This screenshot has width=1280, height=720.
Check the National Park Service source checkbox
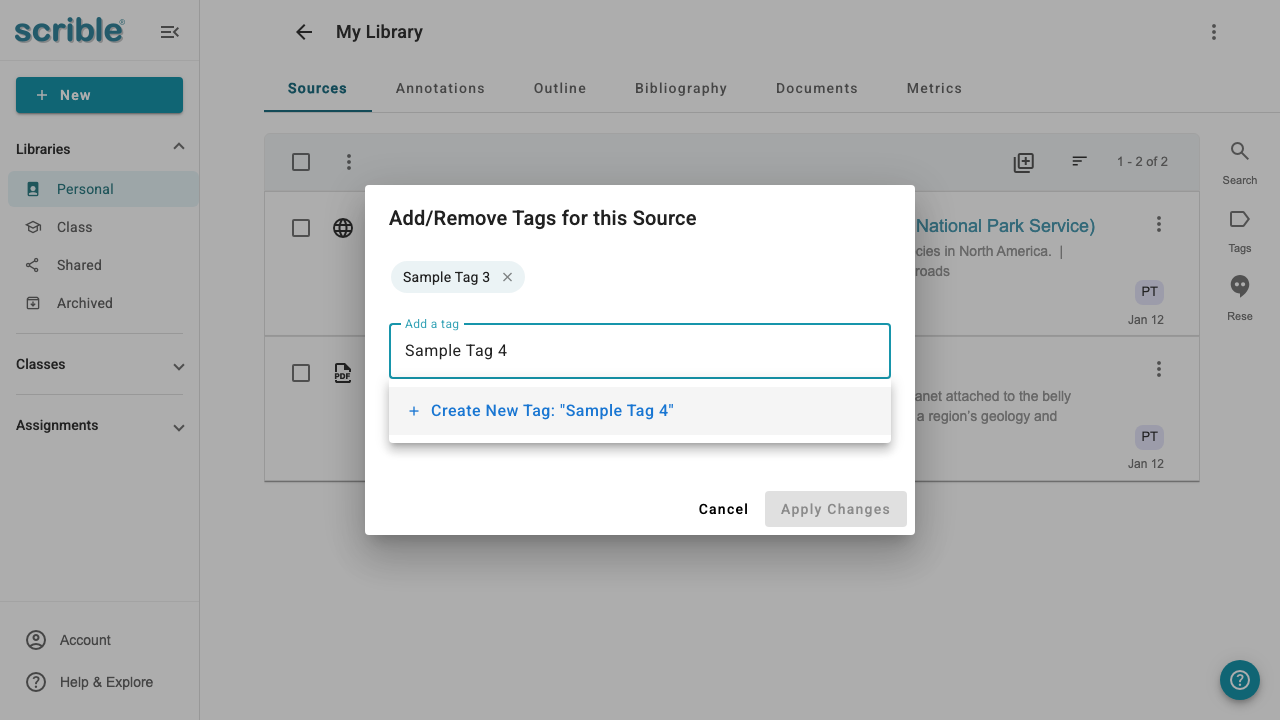(x=301, y=228)
